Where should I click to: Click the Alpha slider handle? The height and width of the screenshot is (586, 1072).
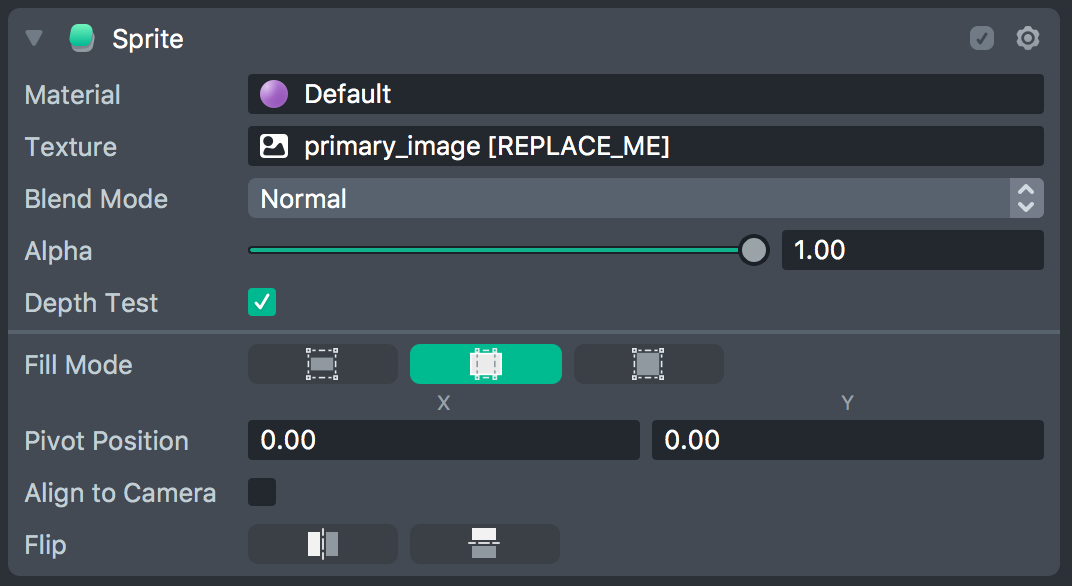click(753, 250)
